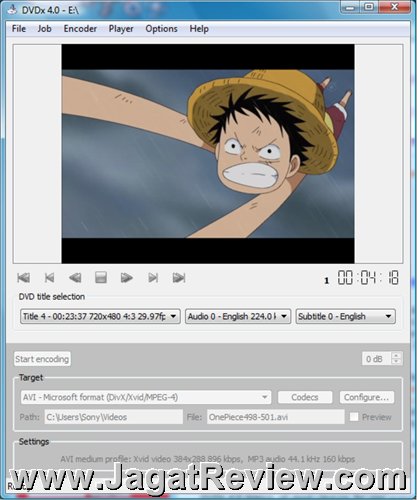Play forward with the double-right arrow icon
417x500 pixels.
pyautogui.click(x=127, y=278)
